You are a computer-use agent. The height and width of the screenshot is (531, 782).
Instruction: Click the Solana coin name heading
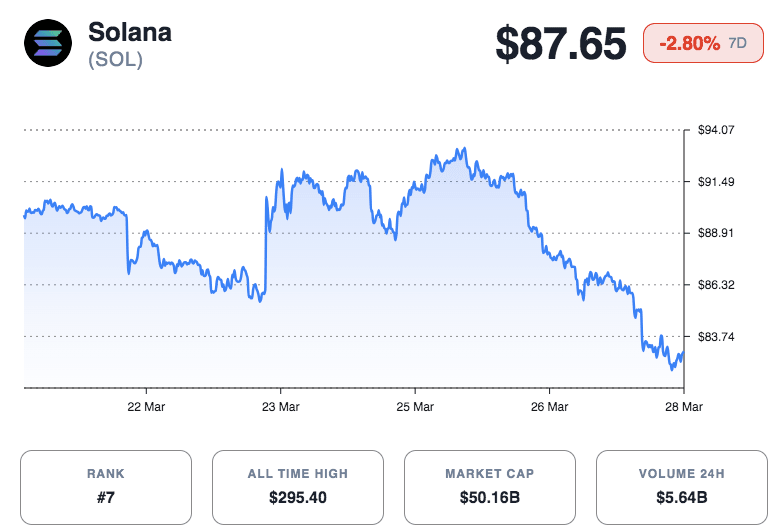(130, 32)
